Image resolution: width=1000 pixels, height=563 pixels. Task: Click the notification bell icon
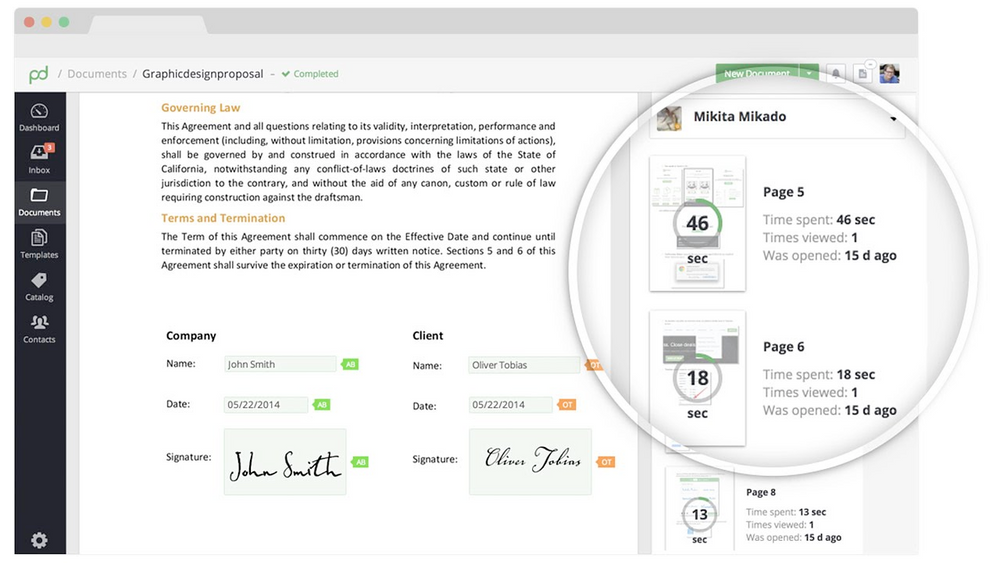click(x=836, y=74)
